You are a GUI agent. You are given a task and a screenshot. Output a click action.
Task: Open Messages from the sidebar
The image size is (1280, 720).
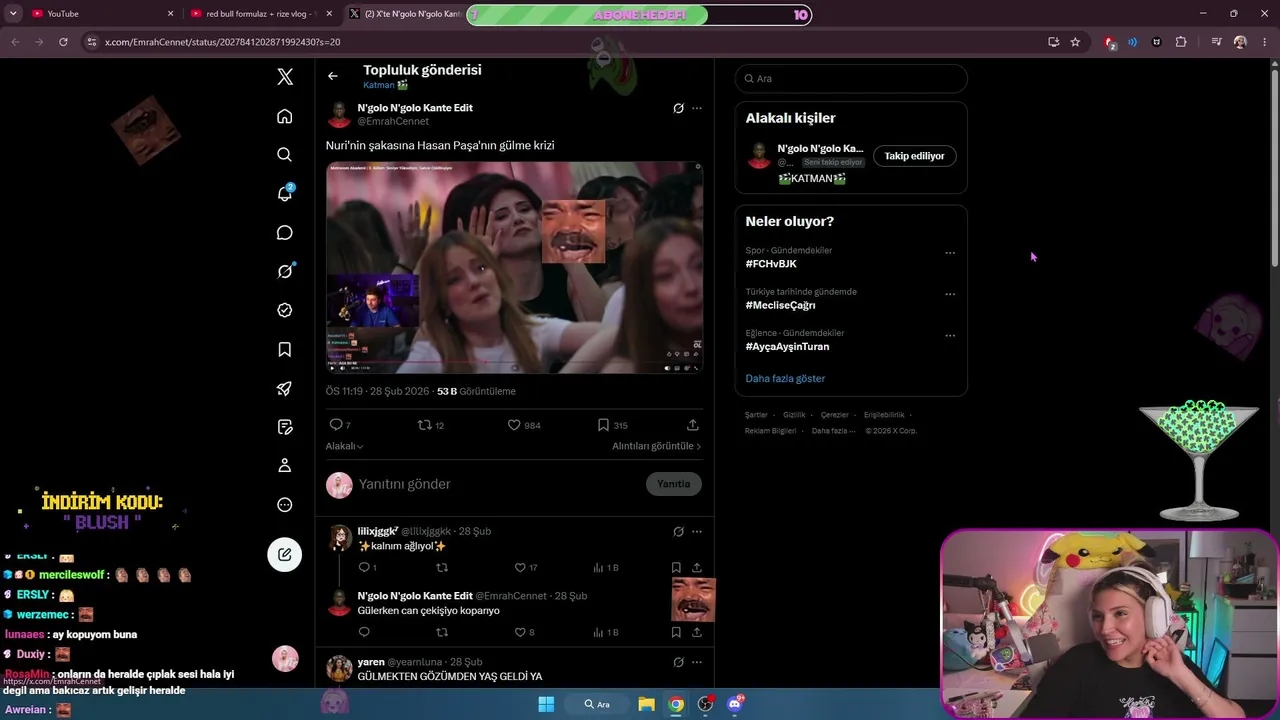(285, 233)
